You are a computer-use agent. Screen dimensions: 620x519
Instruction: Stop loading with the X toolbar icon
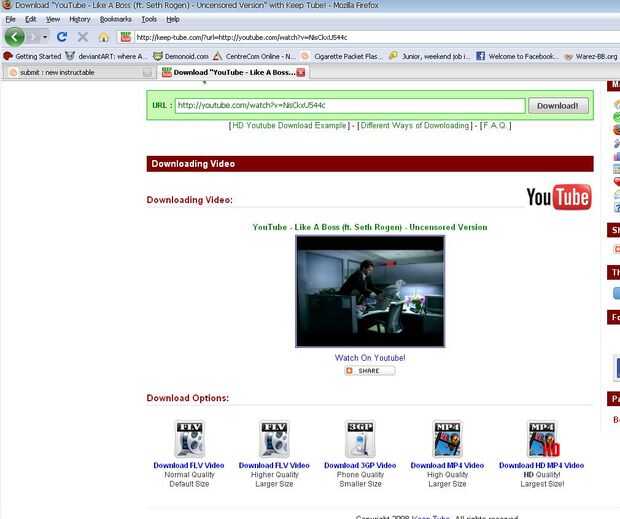[83, 37]
